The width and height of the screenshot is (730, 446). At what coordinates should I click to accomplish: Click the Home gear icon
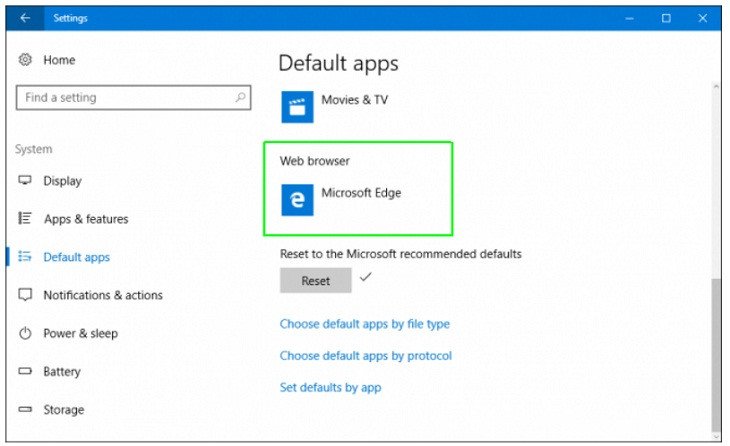pos(25,60)
